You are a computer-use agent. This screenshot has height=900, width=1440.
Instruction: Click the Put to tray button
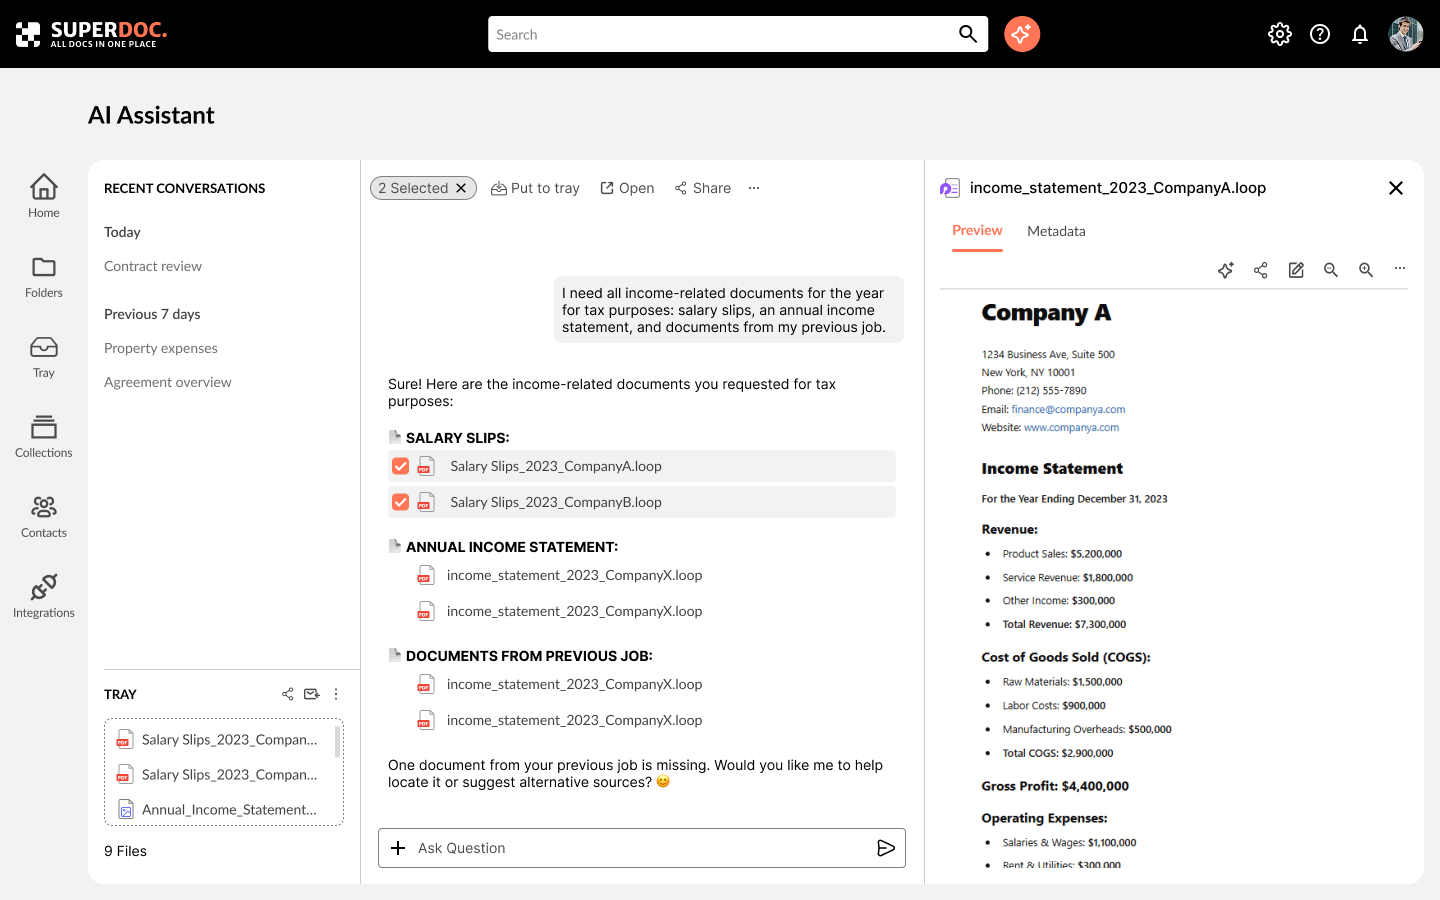pyautogui.click(x=535, y=188)
